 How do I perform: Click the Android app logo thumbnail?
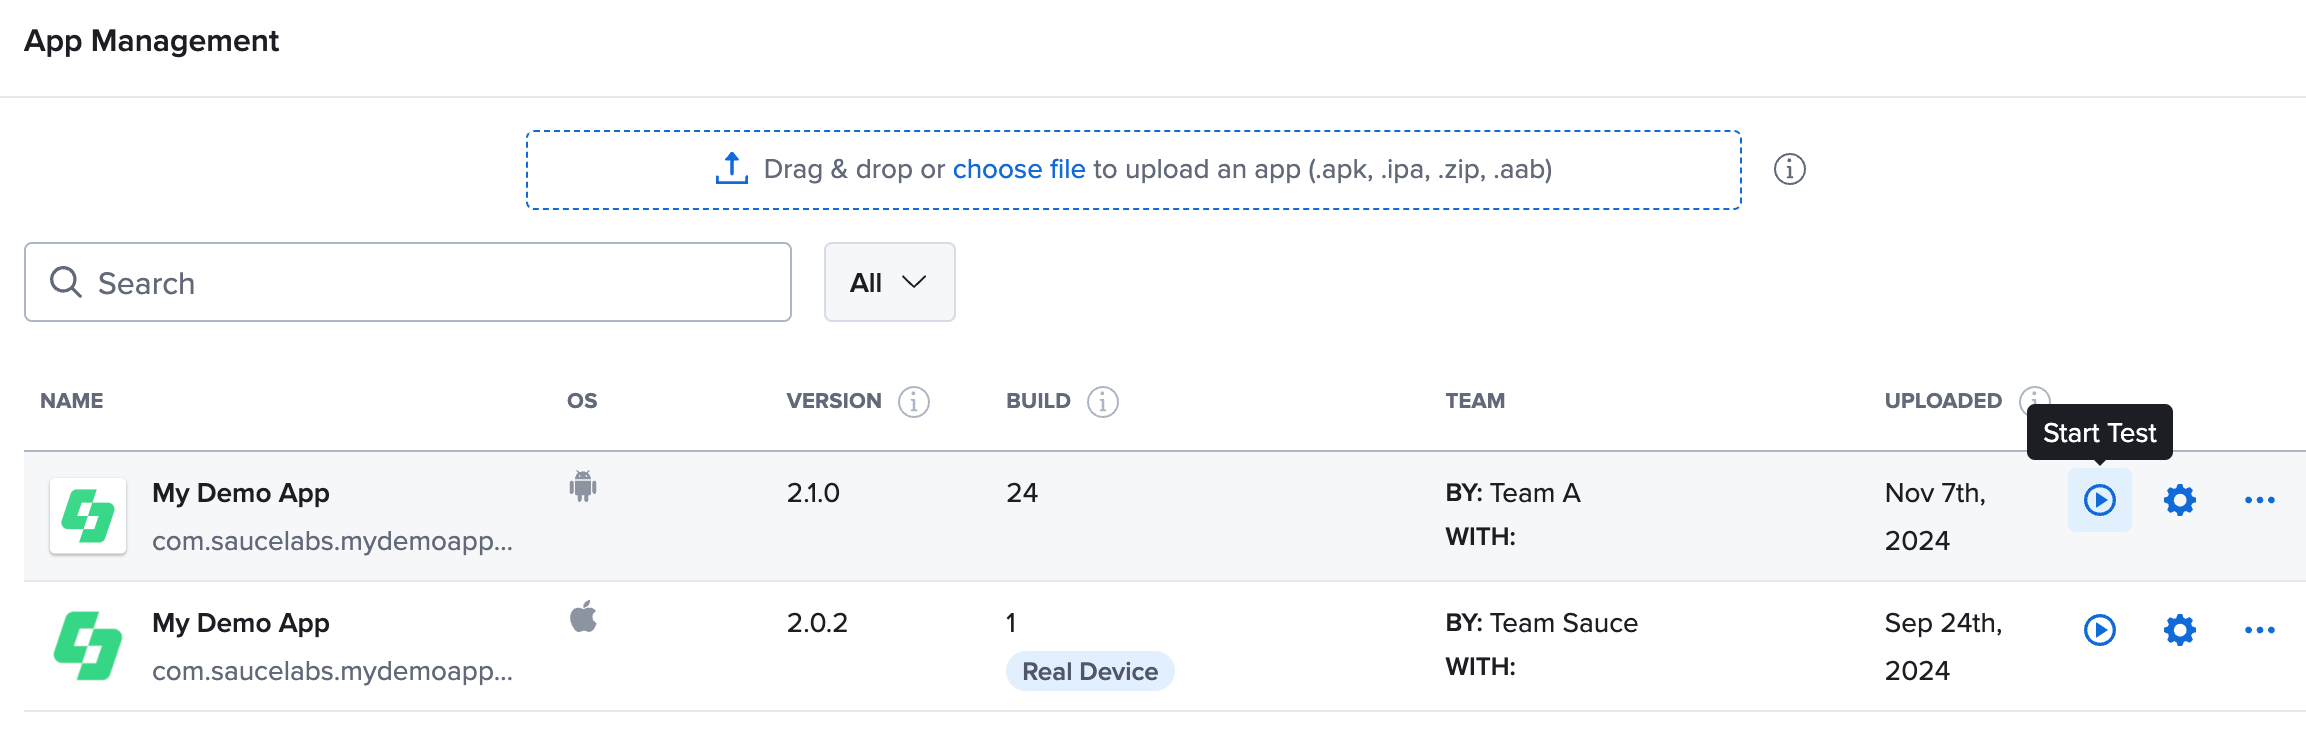(x=88, y=516)
